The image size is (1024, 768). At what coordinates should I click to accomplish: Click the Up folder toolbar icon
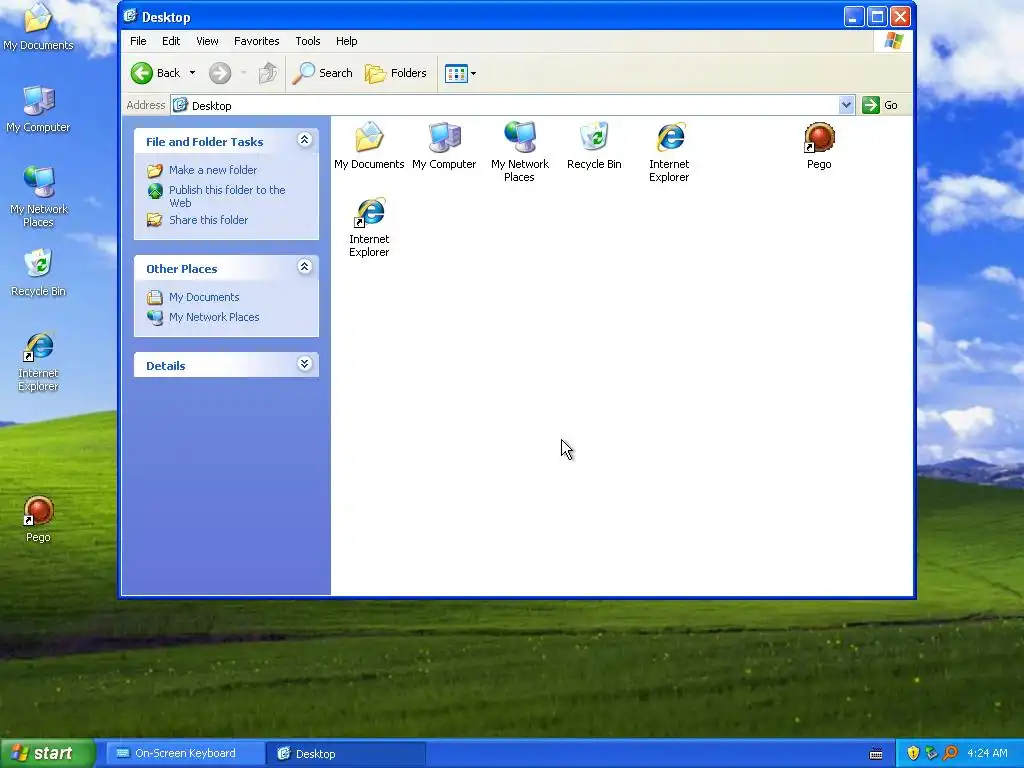pyautogui.click(x=268, y=73)
